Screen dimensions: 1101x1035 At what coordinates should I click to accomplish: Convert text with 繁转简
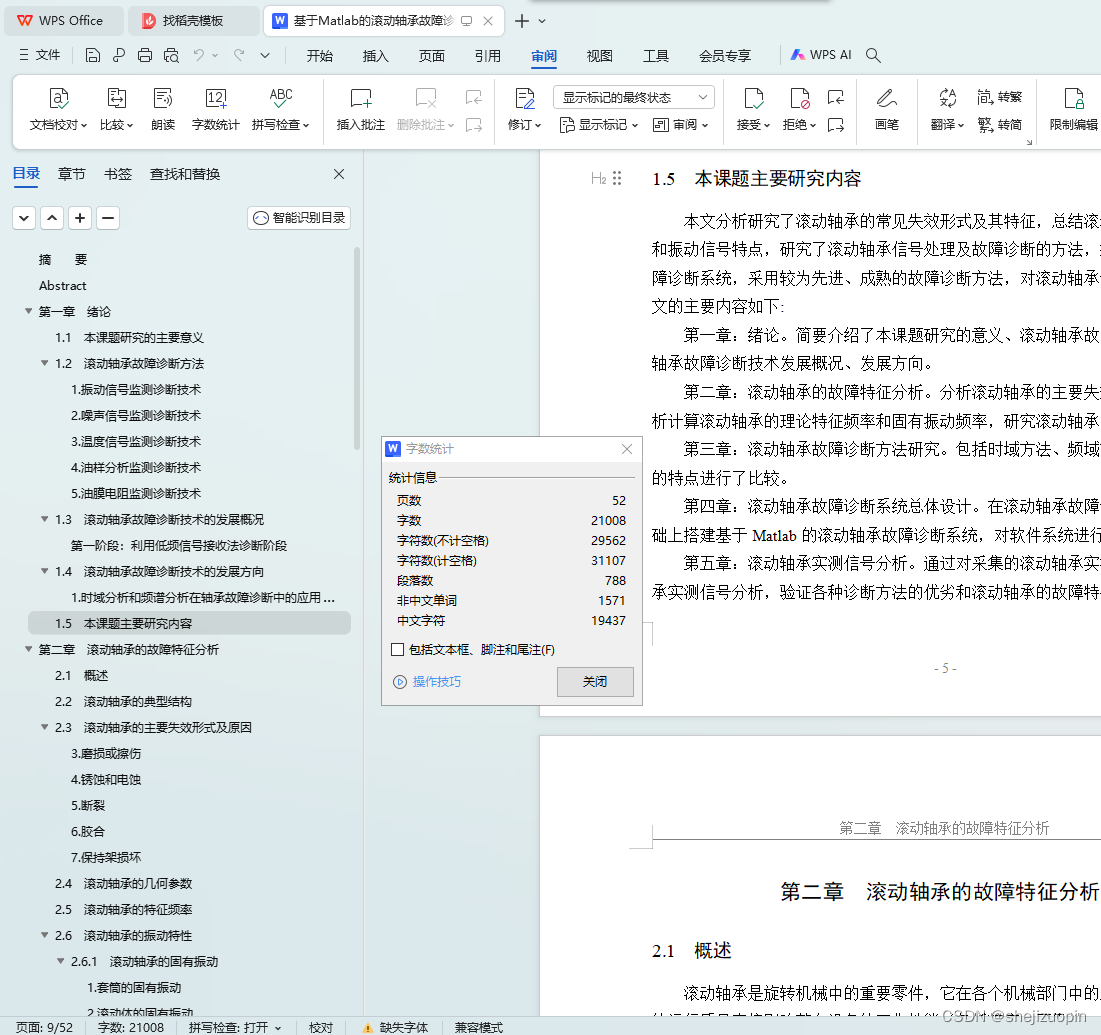999,125
